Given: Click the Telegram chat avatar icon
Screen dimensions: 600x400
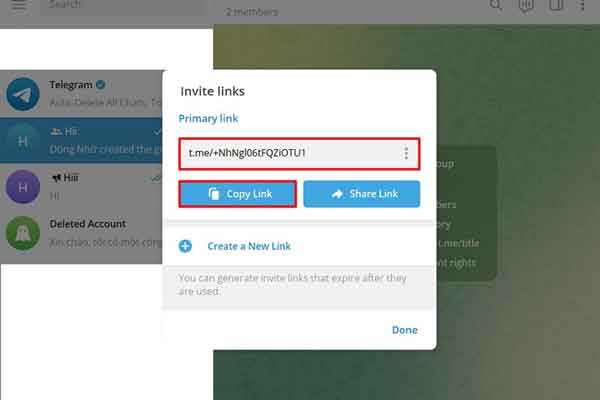Looking at the screenshot, I should pos(23,94).
